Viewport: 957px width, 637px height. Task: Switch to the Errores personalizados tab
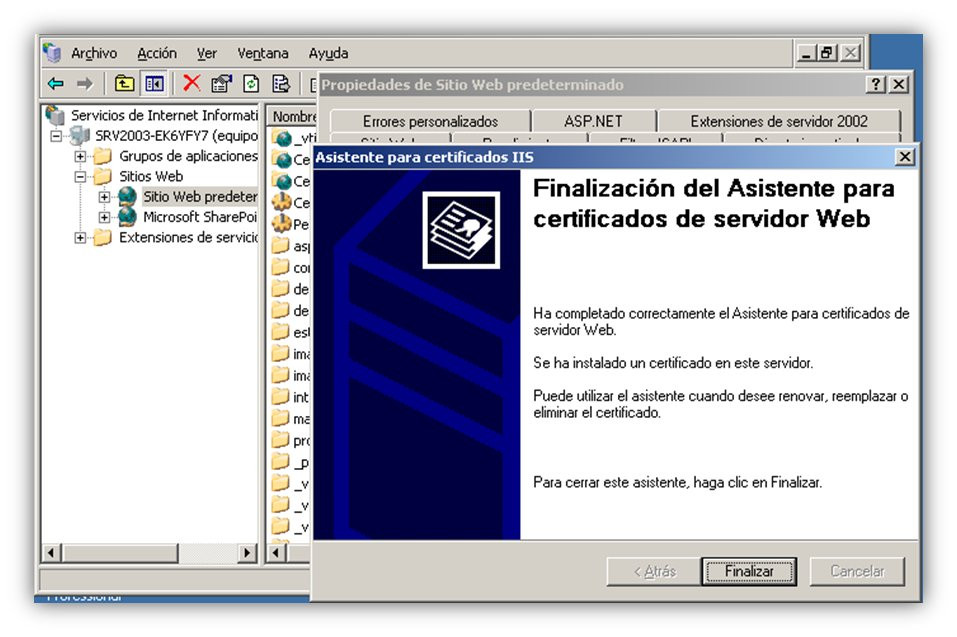430,121
